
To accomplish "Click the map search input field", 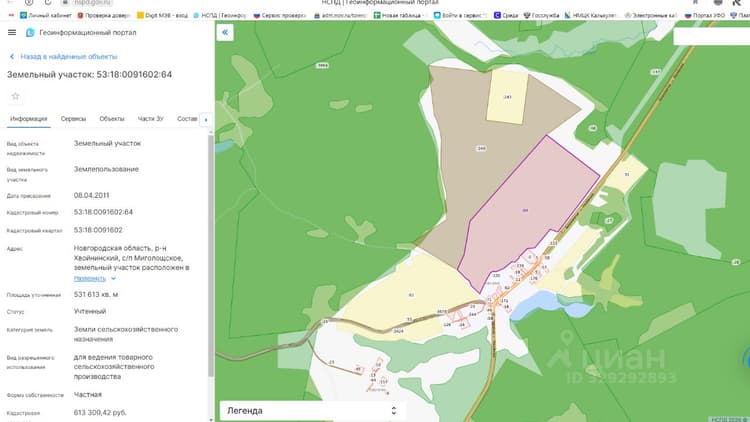I will click(711, 36).
